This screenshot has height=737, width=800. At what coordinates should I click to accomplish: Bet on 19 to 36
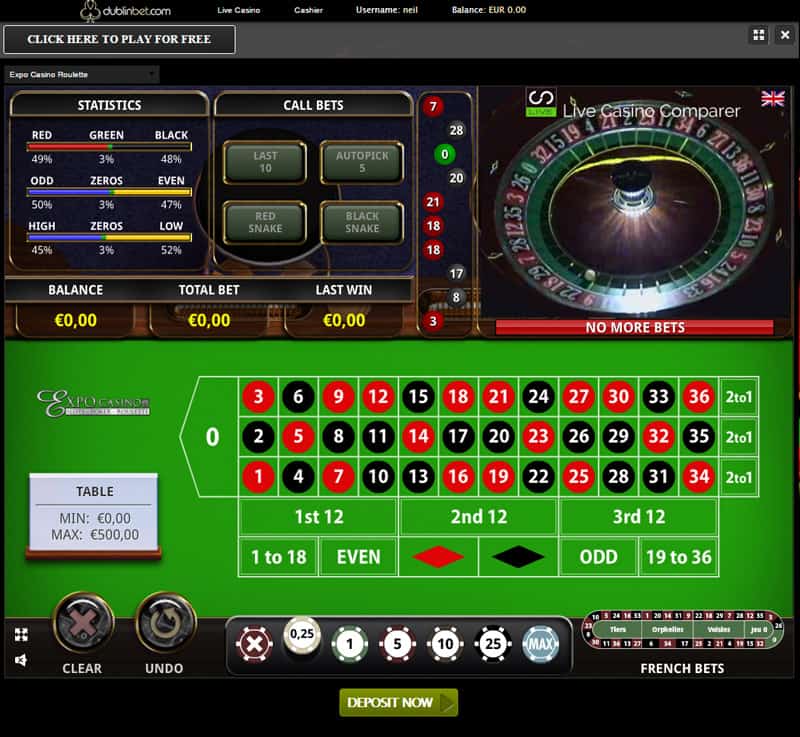679,557
